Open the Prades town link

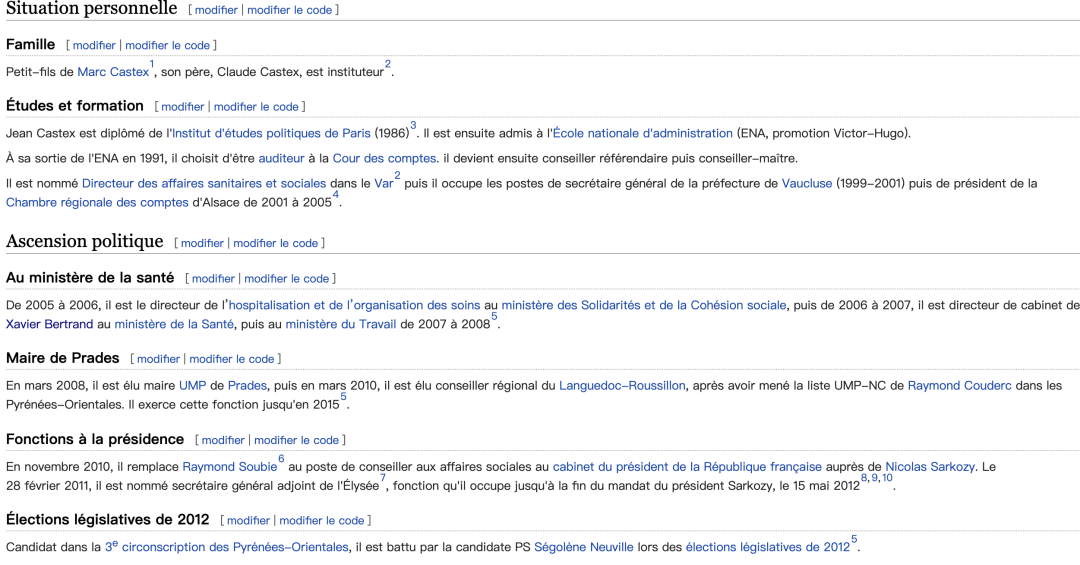click(x=247, y=386)
